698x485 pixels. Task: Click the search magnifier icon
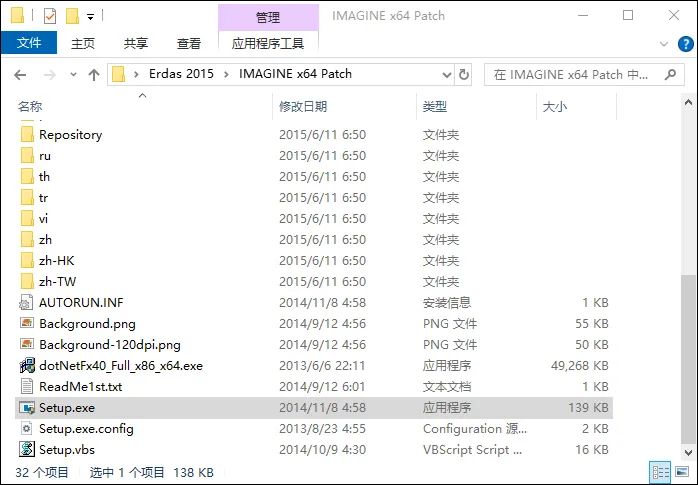coord(670,74)
